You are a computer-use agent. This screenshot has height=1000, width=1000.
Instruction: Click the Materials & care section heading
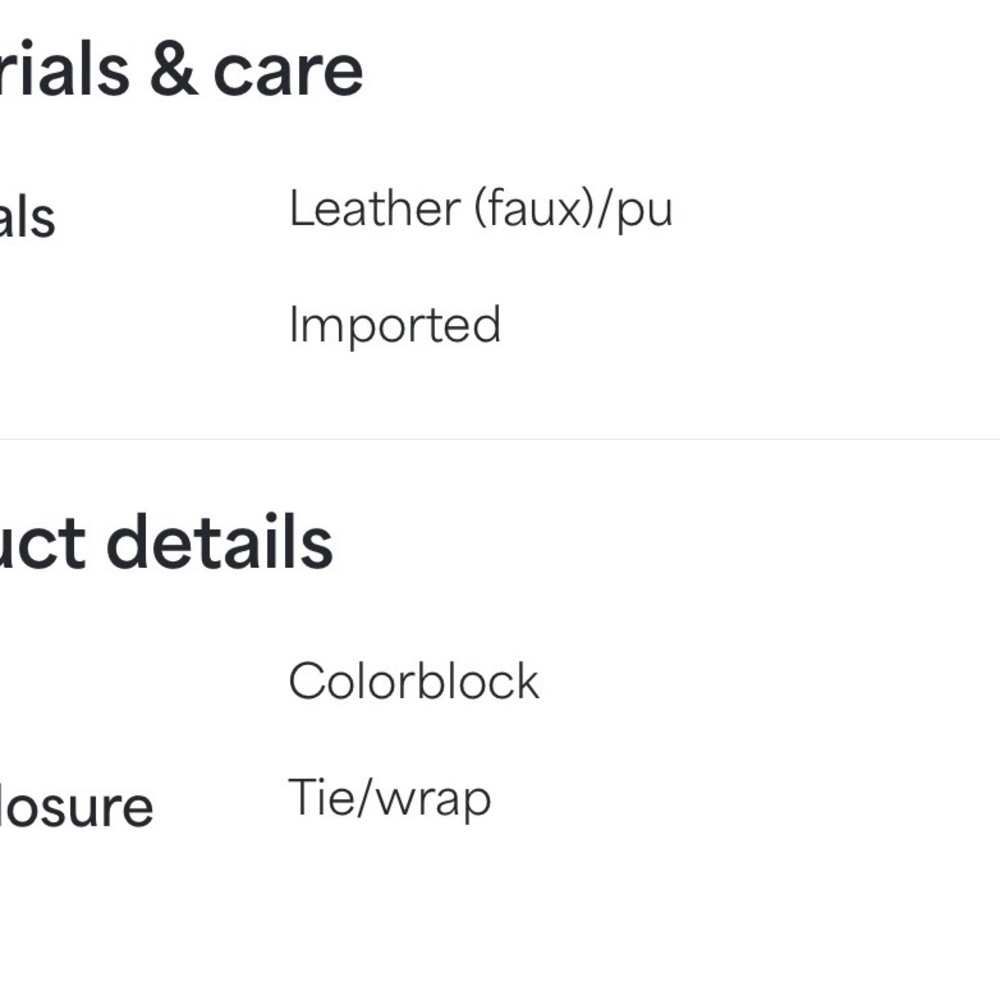coord(182,69)
